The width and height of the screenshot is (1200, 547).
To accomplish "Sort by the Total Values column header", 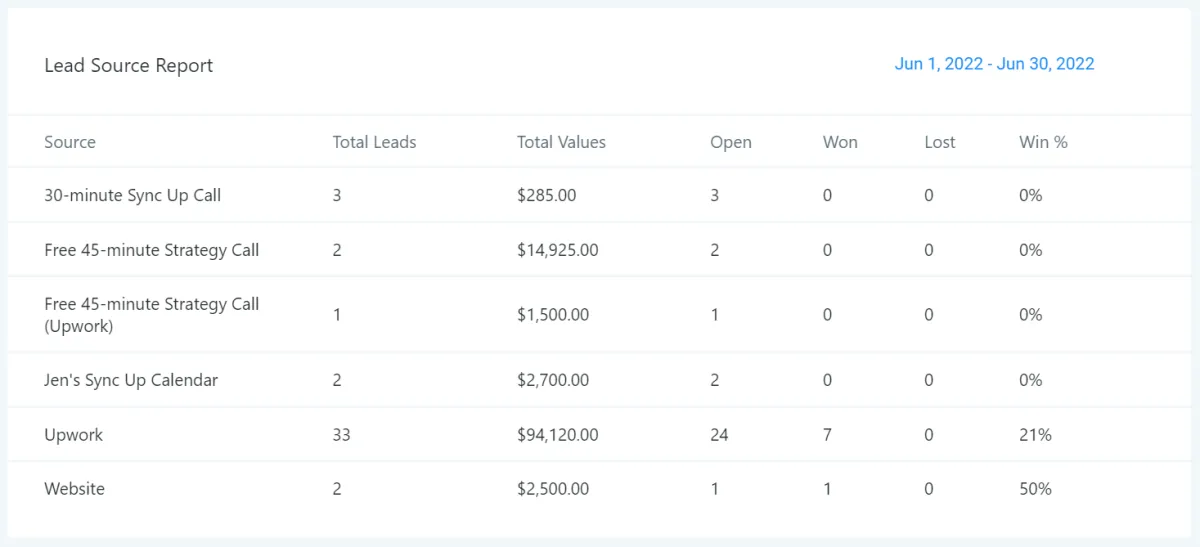I will coord(561,142).
